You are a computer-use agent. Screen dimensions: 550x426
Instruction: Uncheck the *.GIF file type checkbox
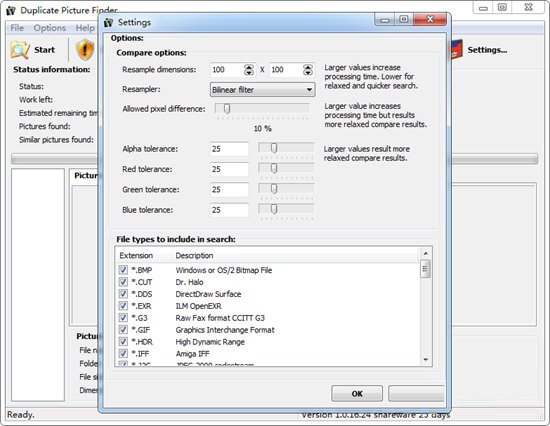pyautogui.click(x=123, y=330)
